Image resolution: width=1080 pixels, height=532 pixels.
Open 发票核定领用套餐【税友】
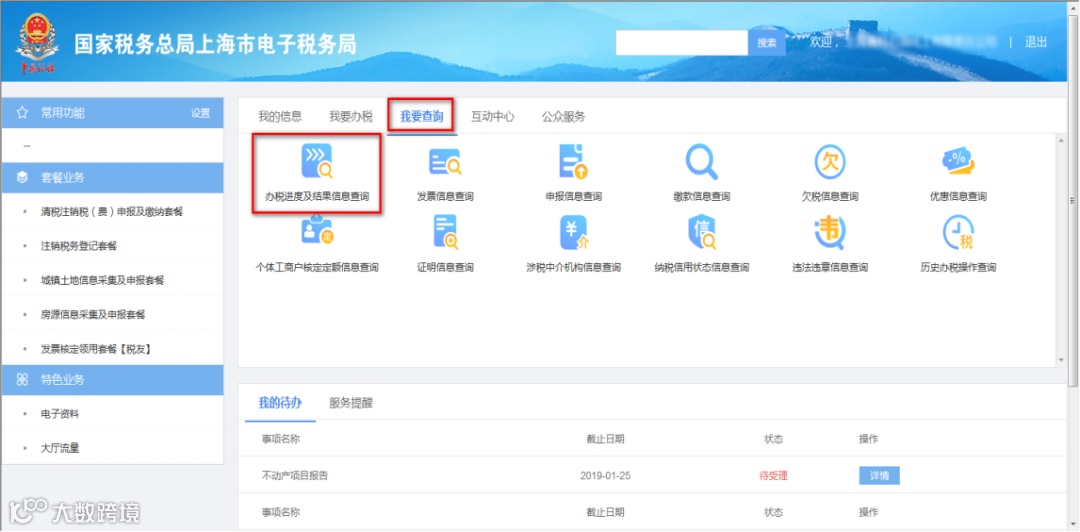tap(96, 349)
